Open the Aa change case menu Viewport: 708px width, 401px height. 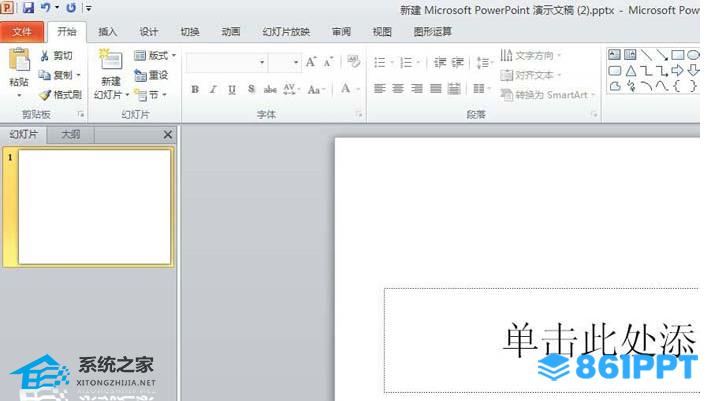point(316,89)
